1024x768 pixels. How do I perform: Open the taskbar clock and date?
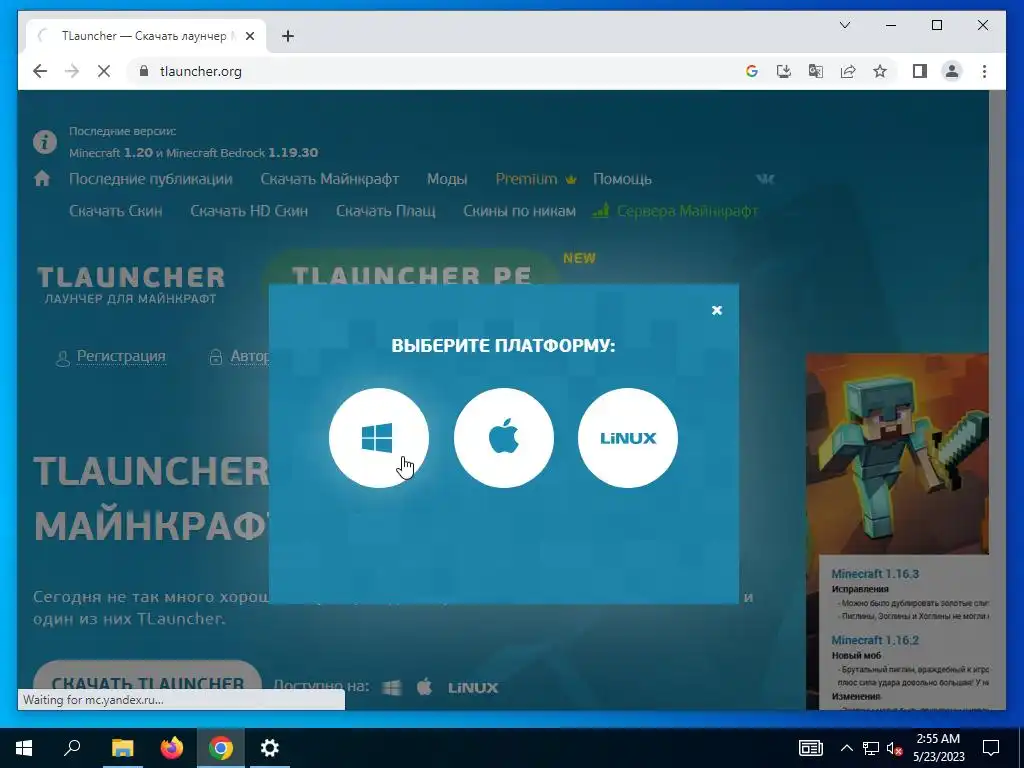pos(938,748)
